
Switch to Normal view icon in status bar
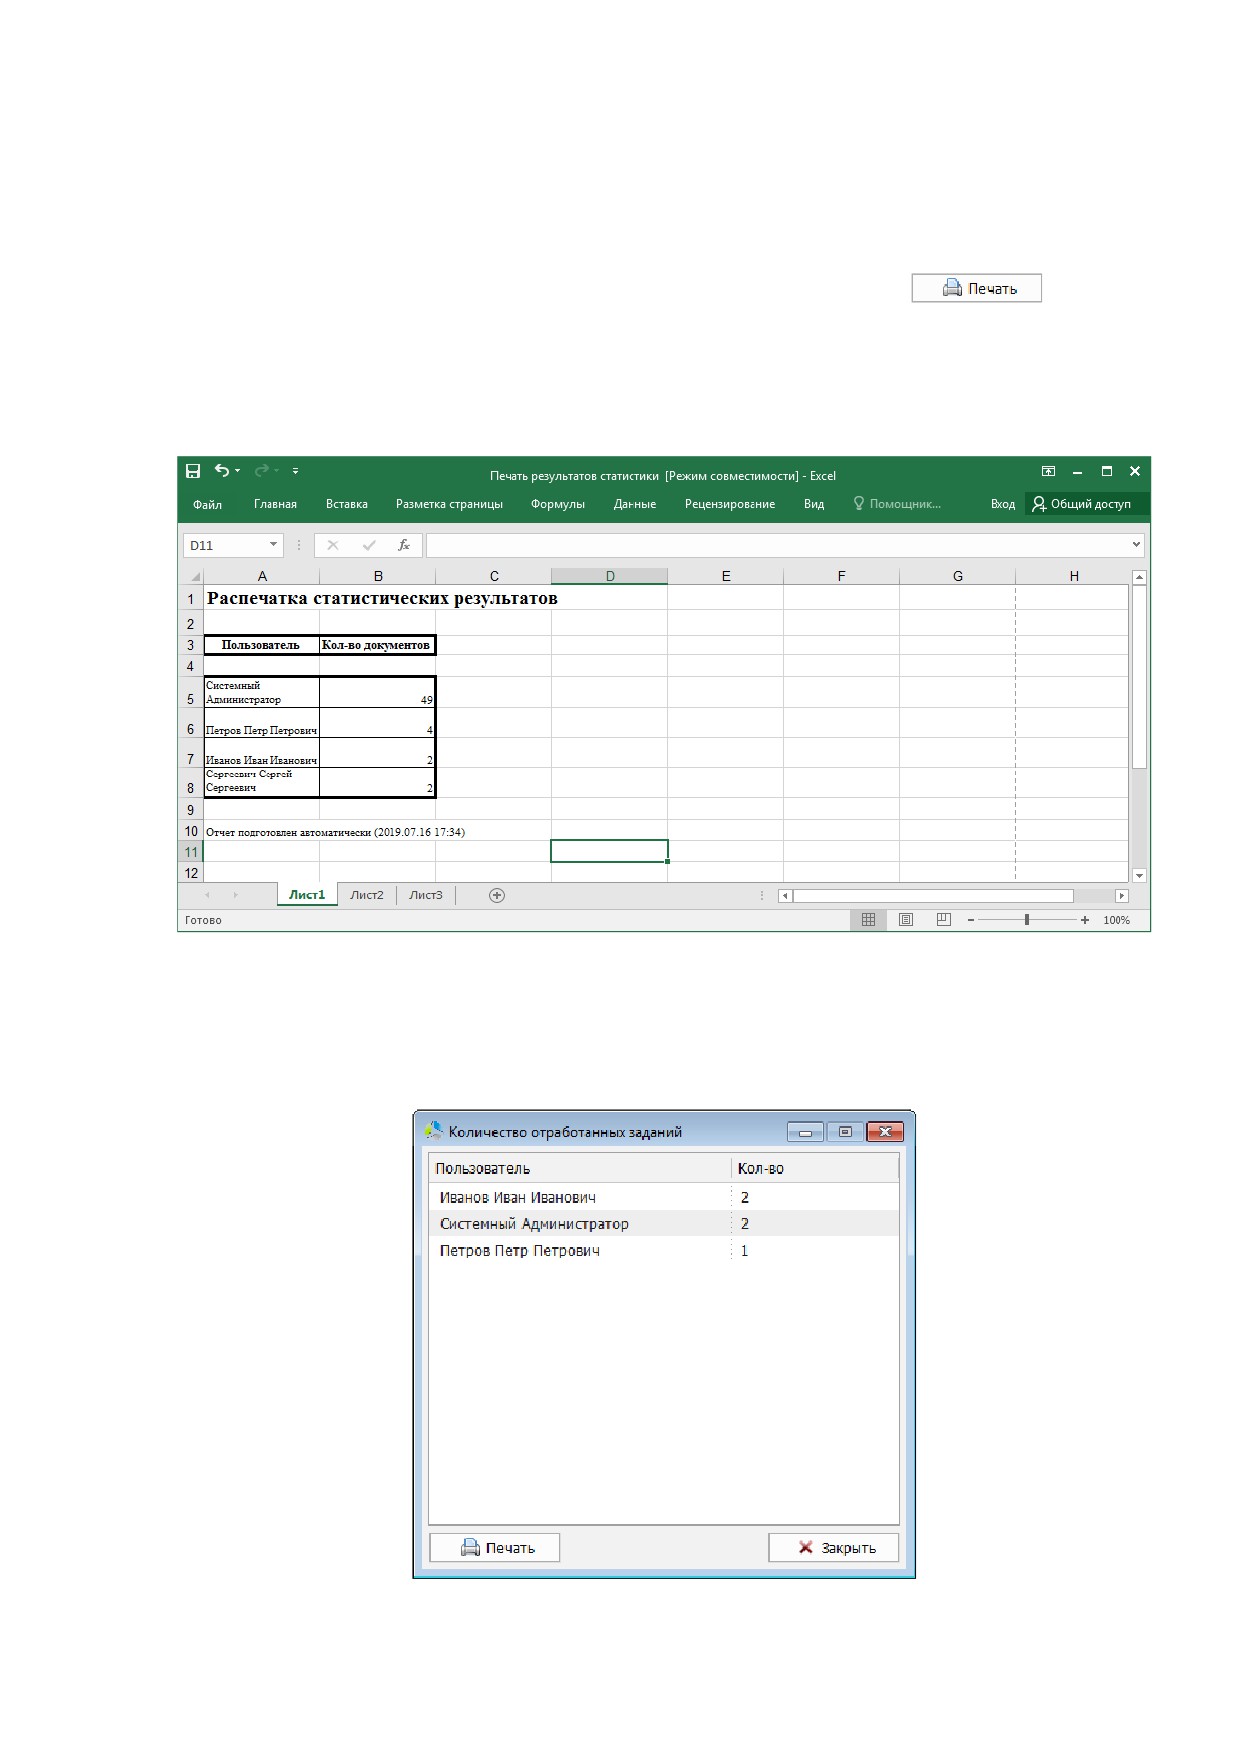coord(868,920)
